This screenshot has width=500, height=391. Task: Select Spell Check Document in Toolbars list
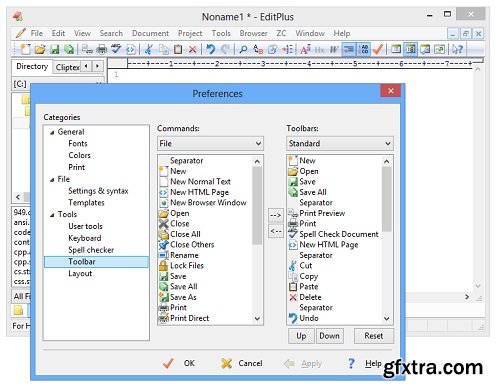pyautogui.click(x=339, y=234)
